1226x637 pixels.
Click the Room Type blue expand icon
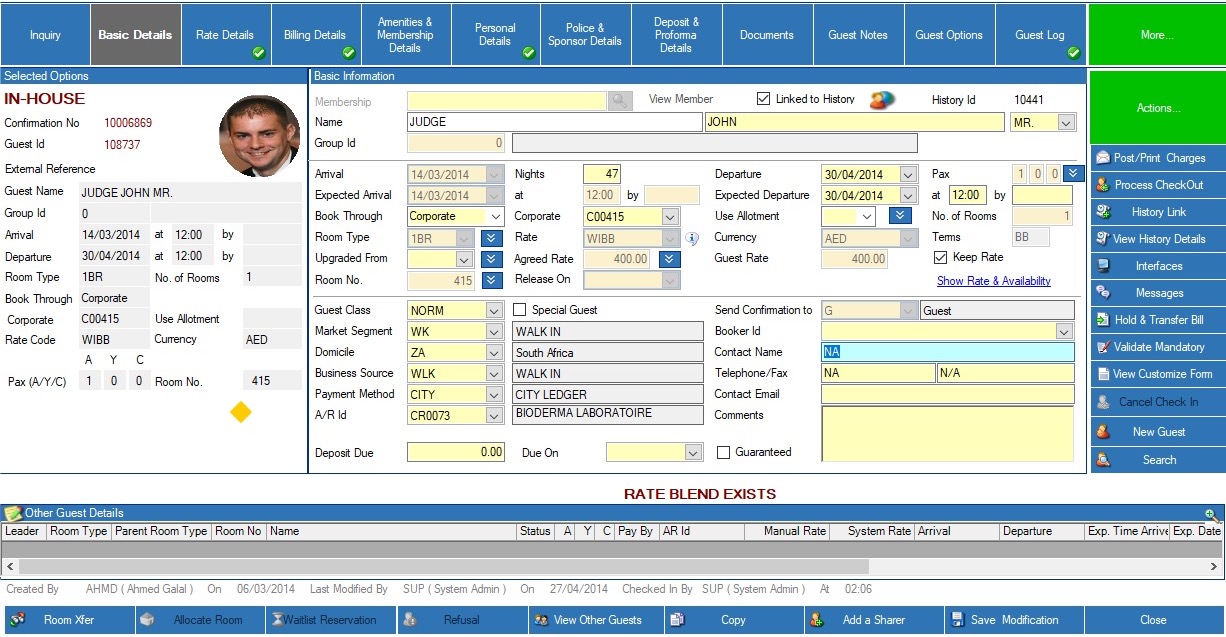pyautogui.click(x=490, y=238)
